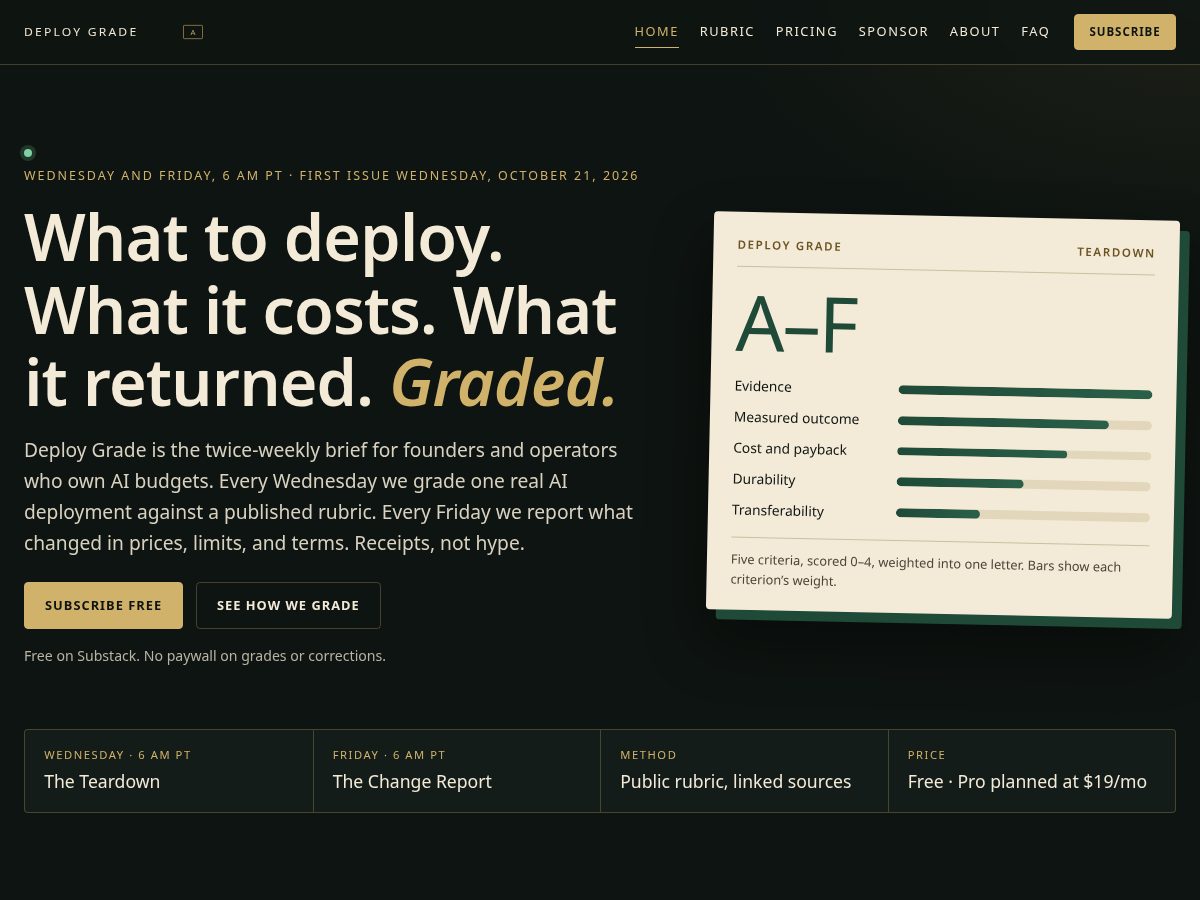Click the 'Measured outcome' label
Viewport: 1200px width, 900px height.
(x=796, y=418)
